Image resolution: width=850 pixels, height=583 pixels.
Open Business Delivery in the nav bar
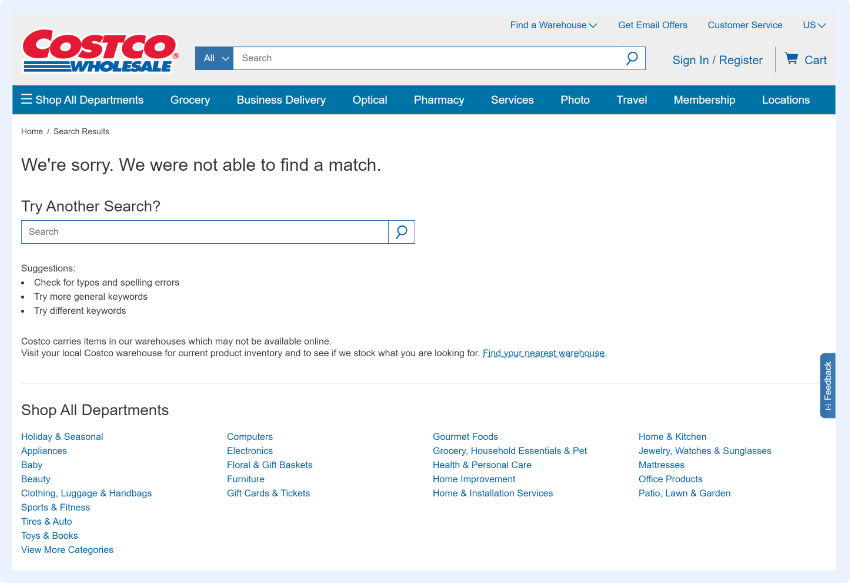click(281, 100)
